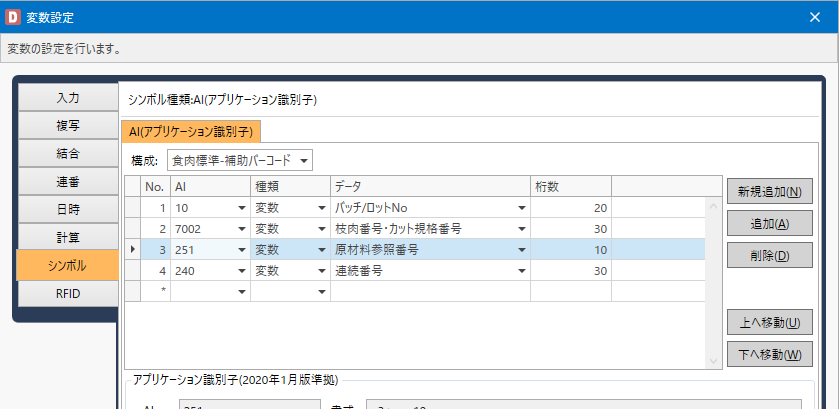Click the current row indicator arrow on row 3
Screen dimensions: 839x409
pyautogui.click(x=132, y=249)
